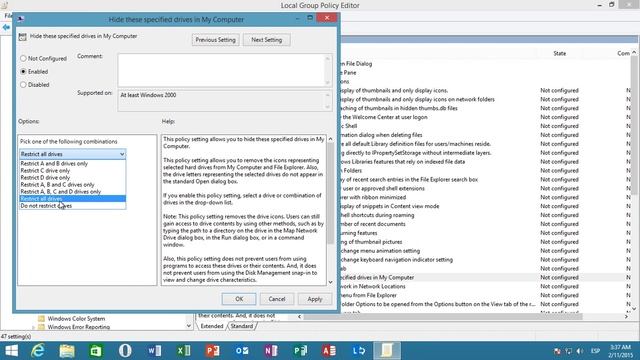Open PowerPoint from the taskbar
Viewport: 640px width, 360px height.
(213, 351)
